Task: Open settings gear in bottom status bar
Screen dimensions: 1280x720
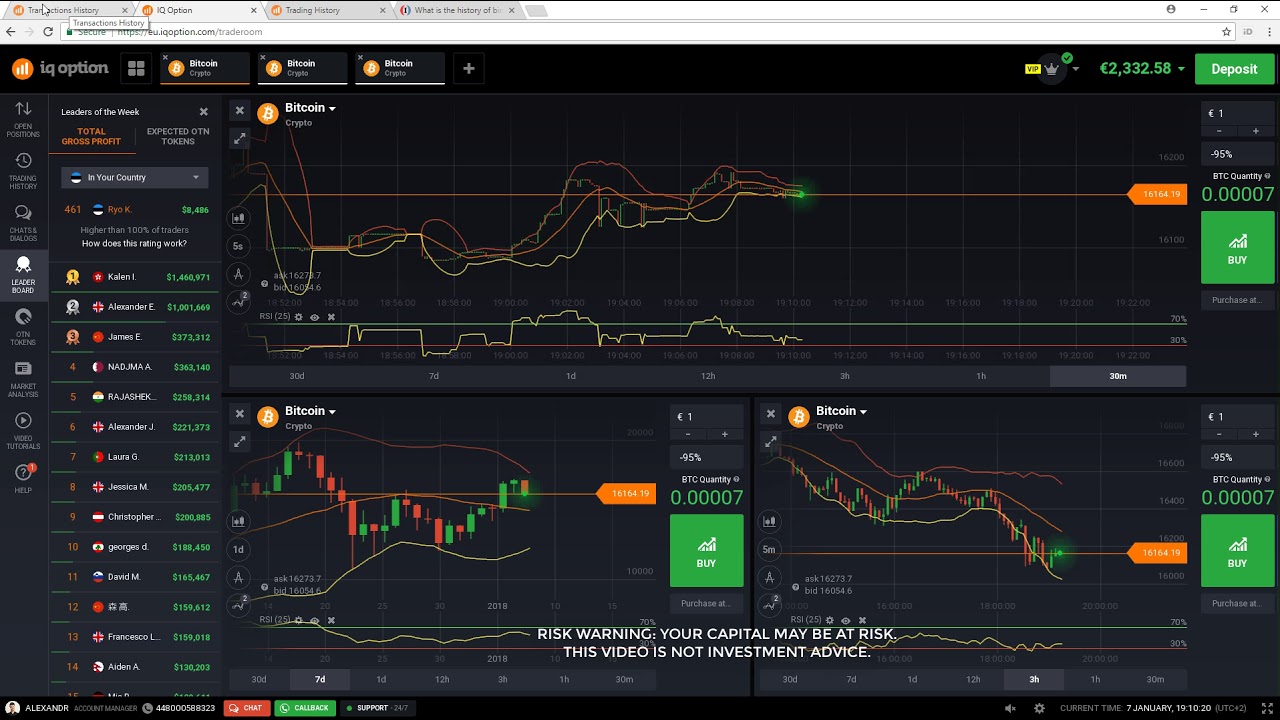Action: 1039,708
